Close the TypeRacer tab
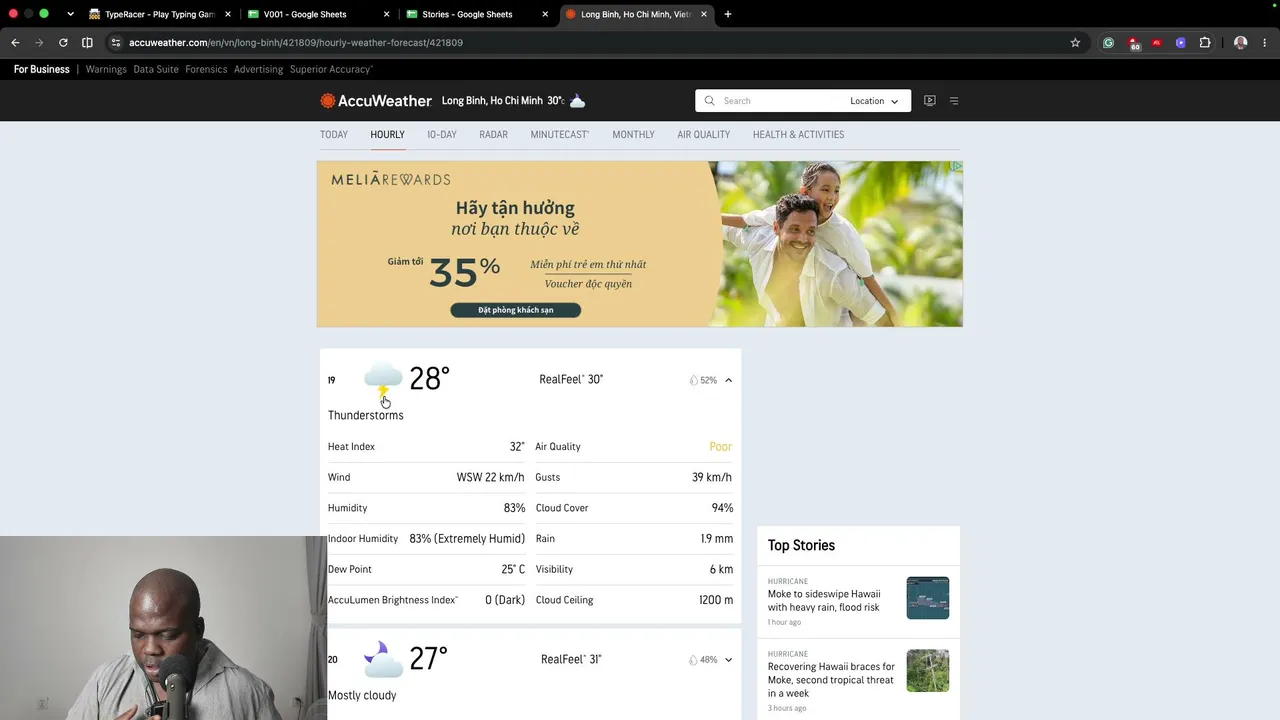This screenshot has height=720, width=1280. (229, 14)
